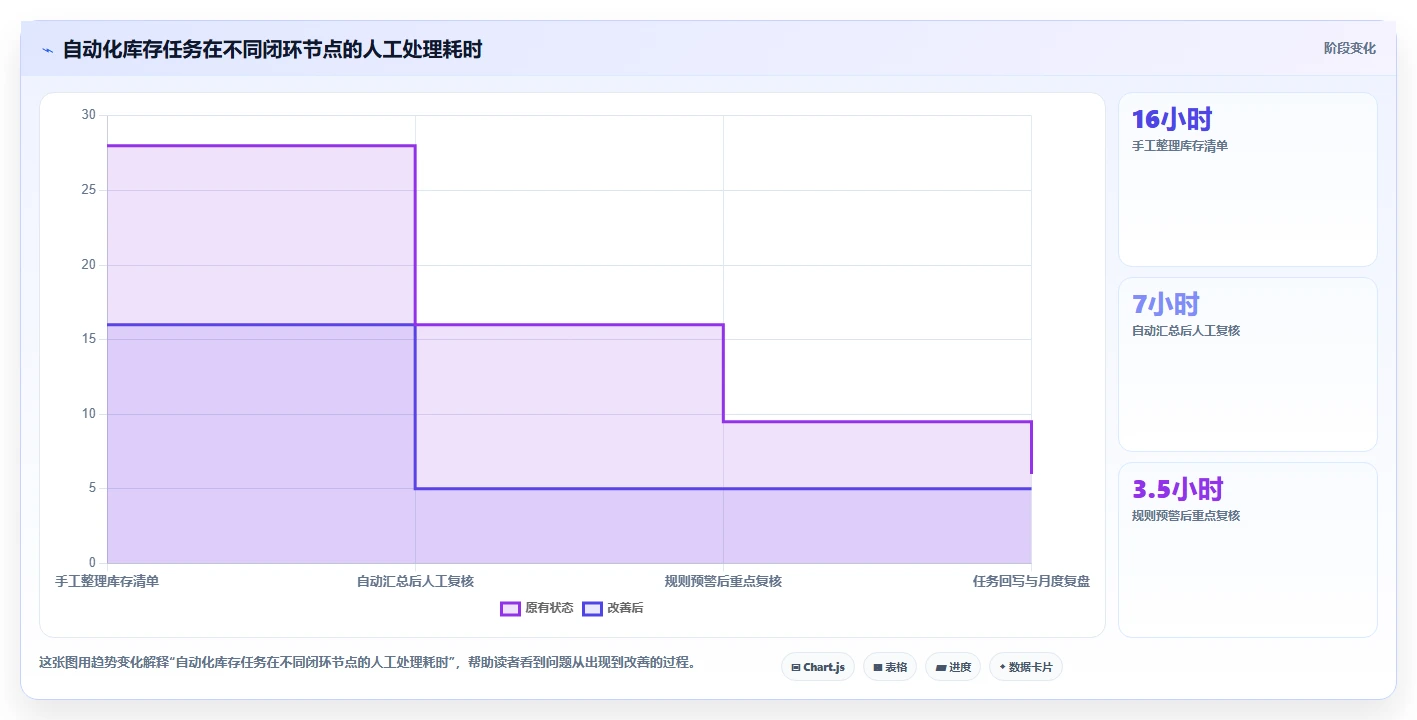The image size is (1417, 720).
Task: Click the 表格 tag
Action: (x=890, y=667)
